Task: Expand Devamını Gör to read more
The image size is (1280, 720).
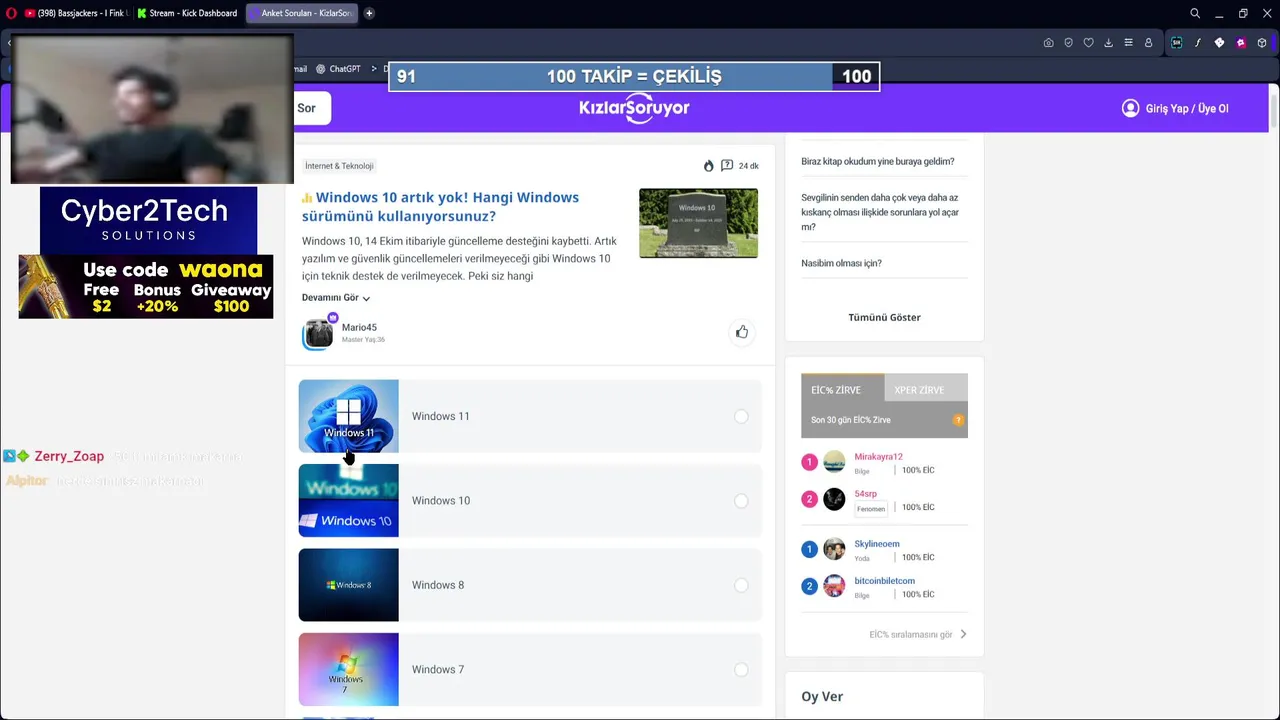Action: [x=336, y=298]
